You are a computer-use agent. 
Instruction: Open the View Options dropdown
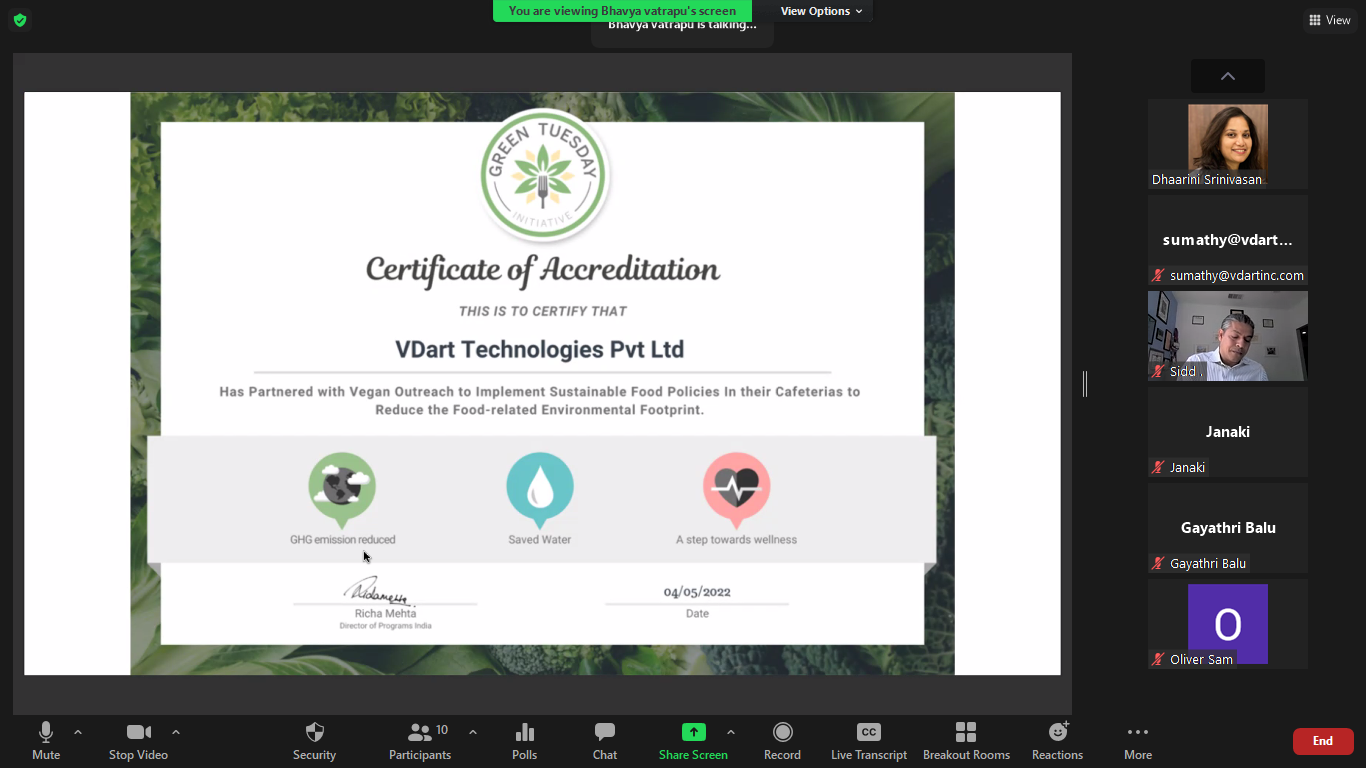pyautogui.click(x=821, y=11)
